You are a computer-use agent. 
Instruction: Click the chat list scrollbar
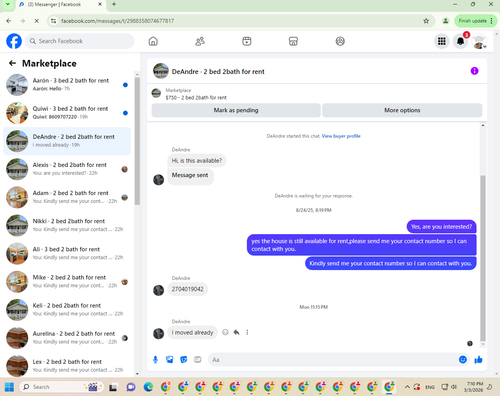(137, 140)
